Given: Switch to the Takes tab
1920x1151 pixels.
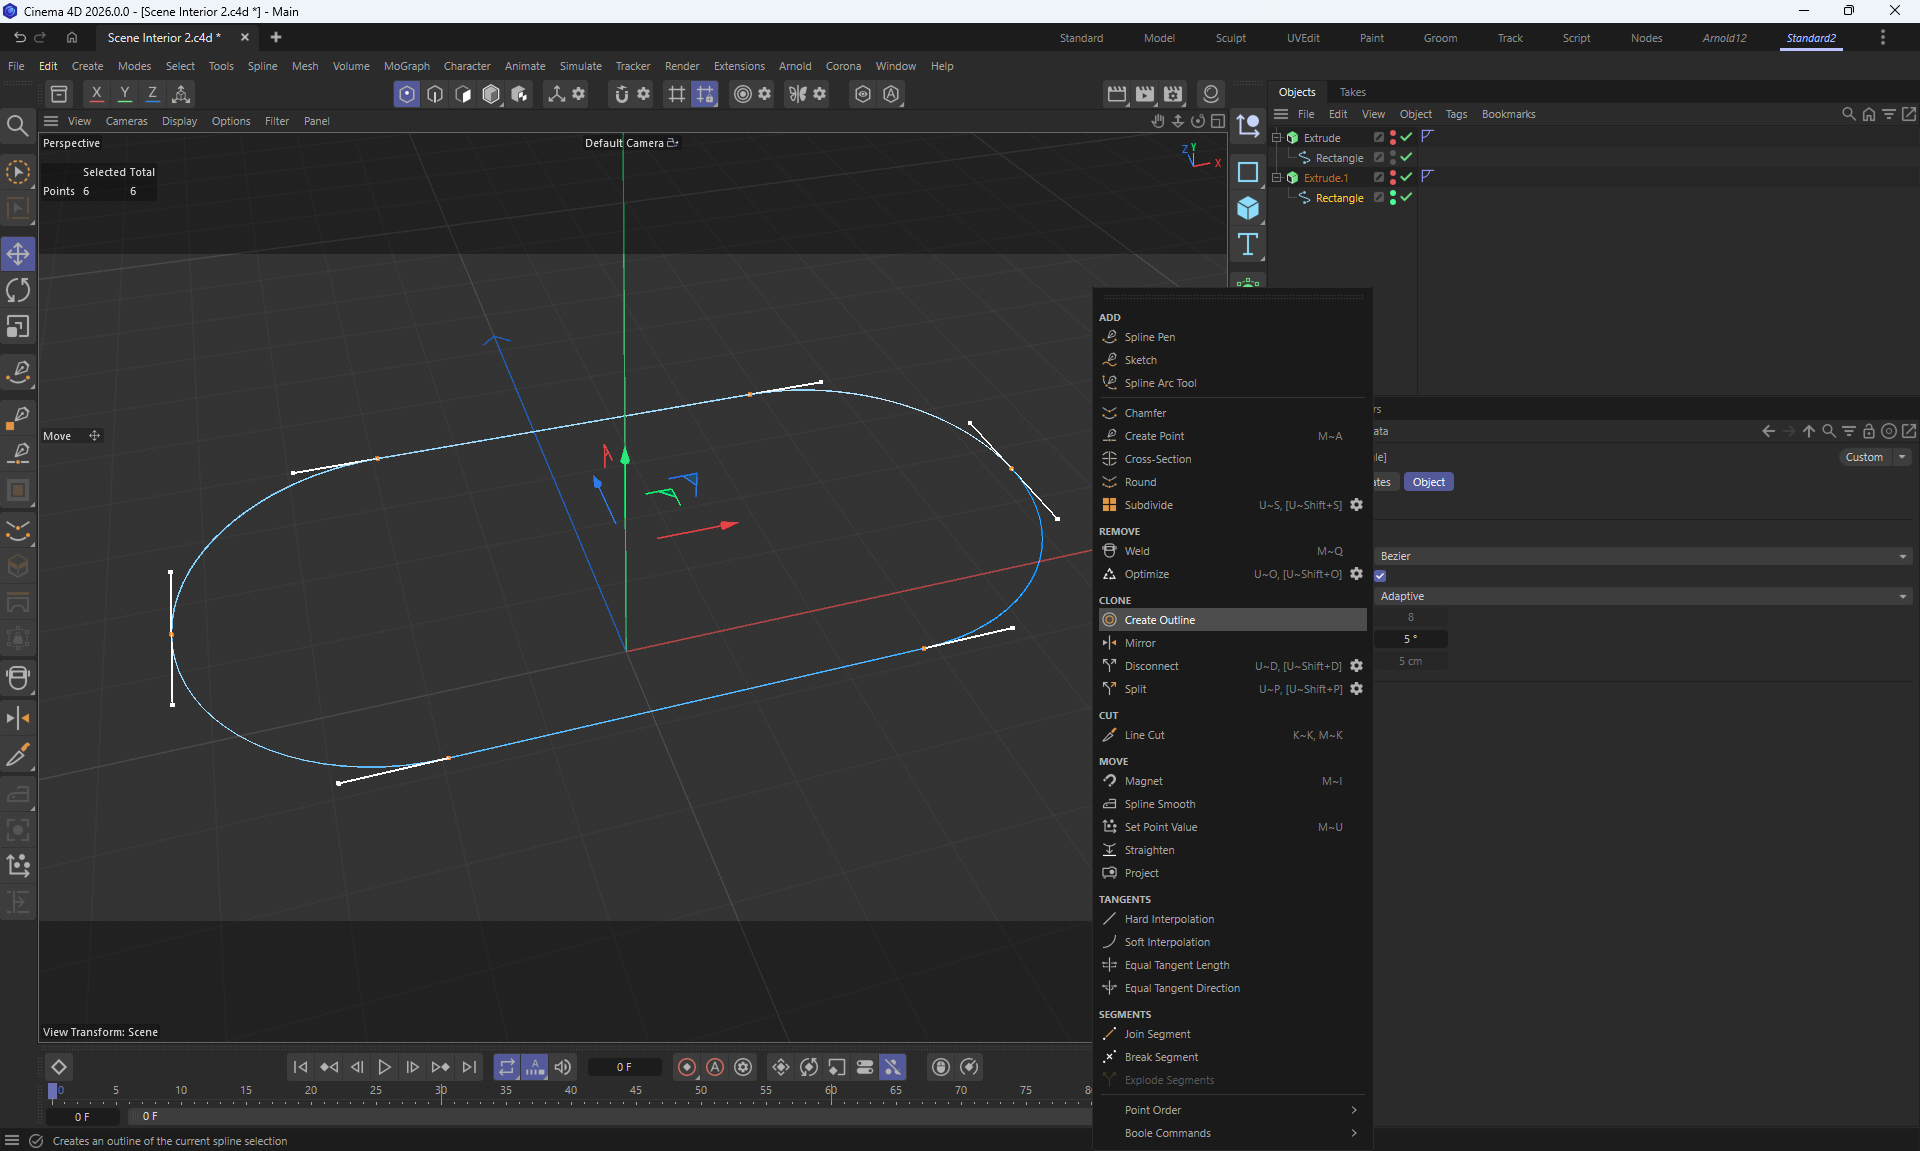Looking at the screenshot, I should pyautogui.click(x=1352, y=92).
